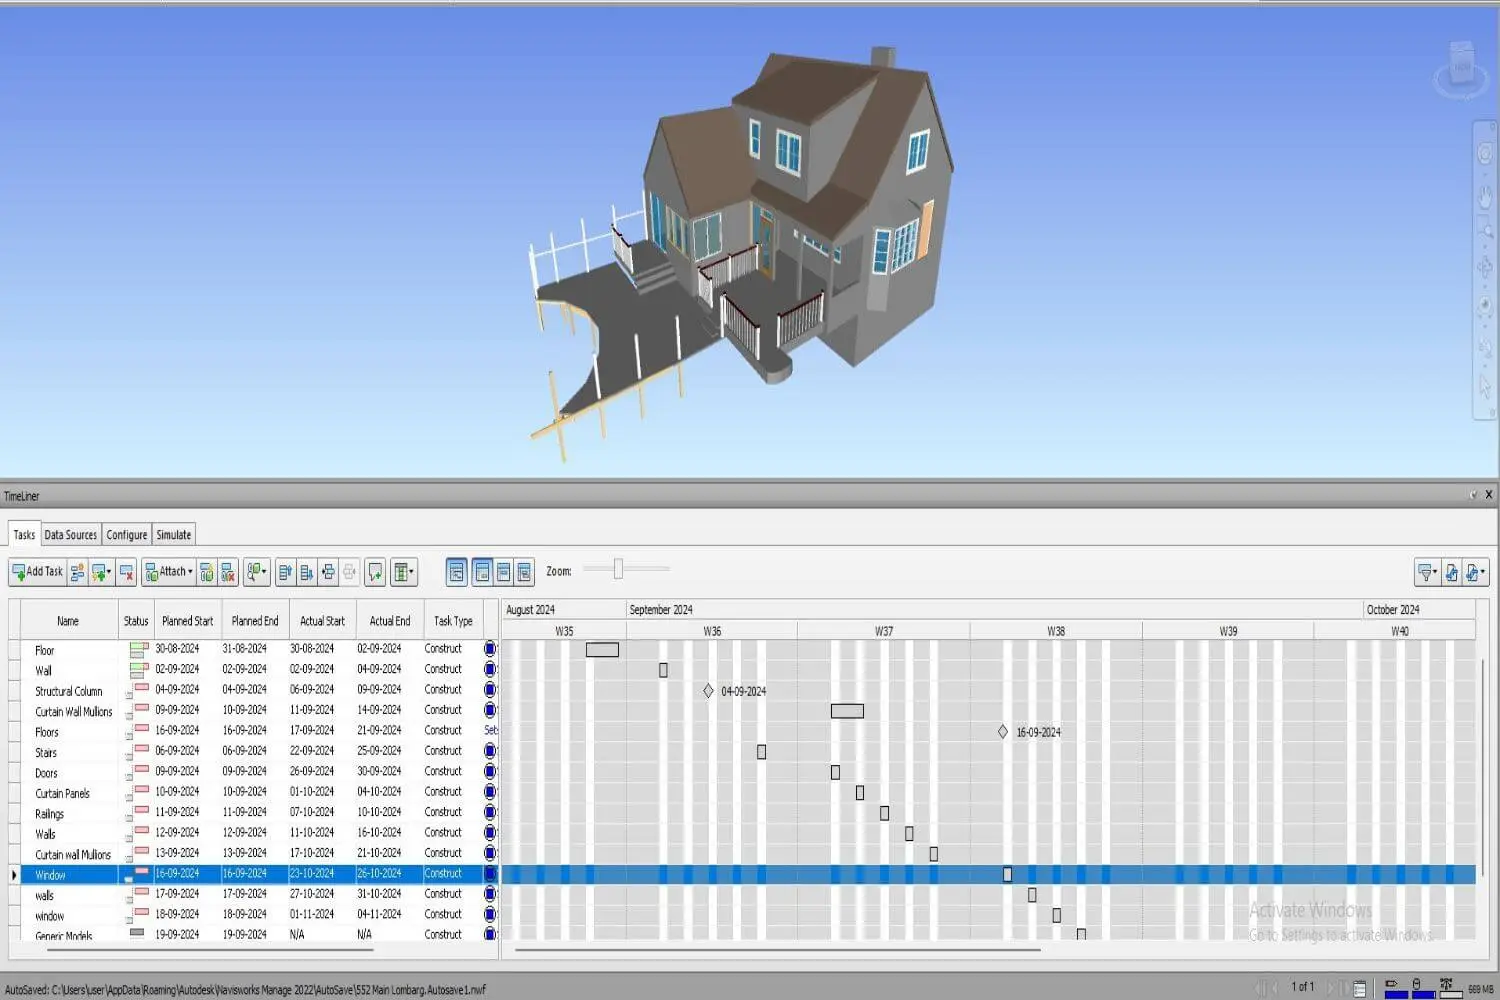This screenshot has height=1000, width=1500.
Task: Move the selected task up
Action: (x=287, y=572)
